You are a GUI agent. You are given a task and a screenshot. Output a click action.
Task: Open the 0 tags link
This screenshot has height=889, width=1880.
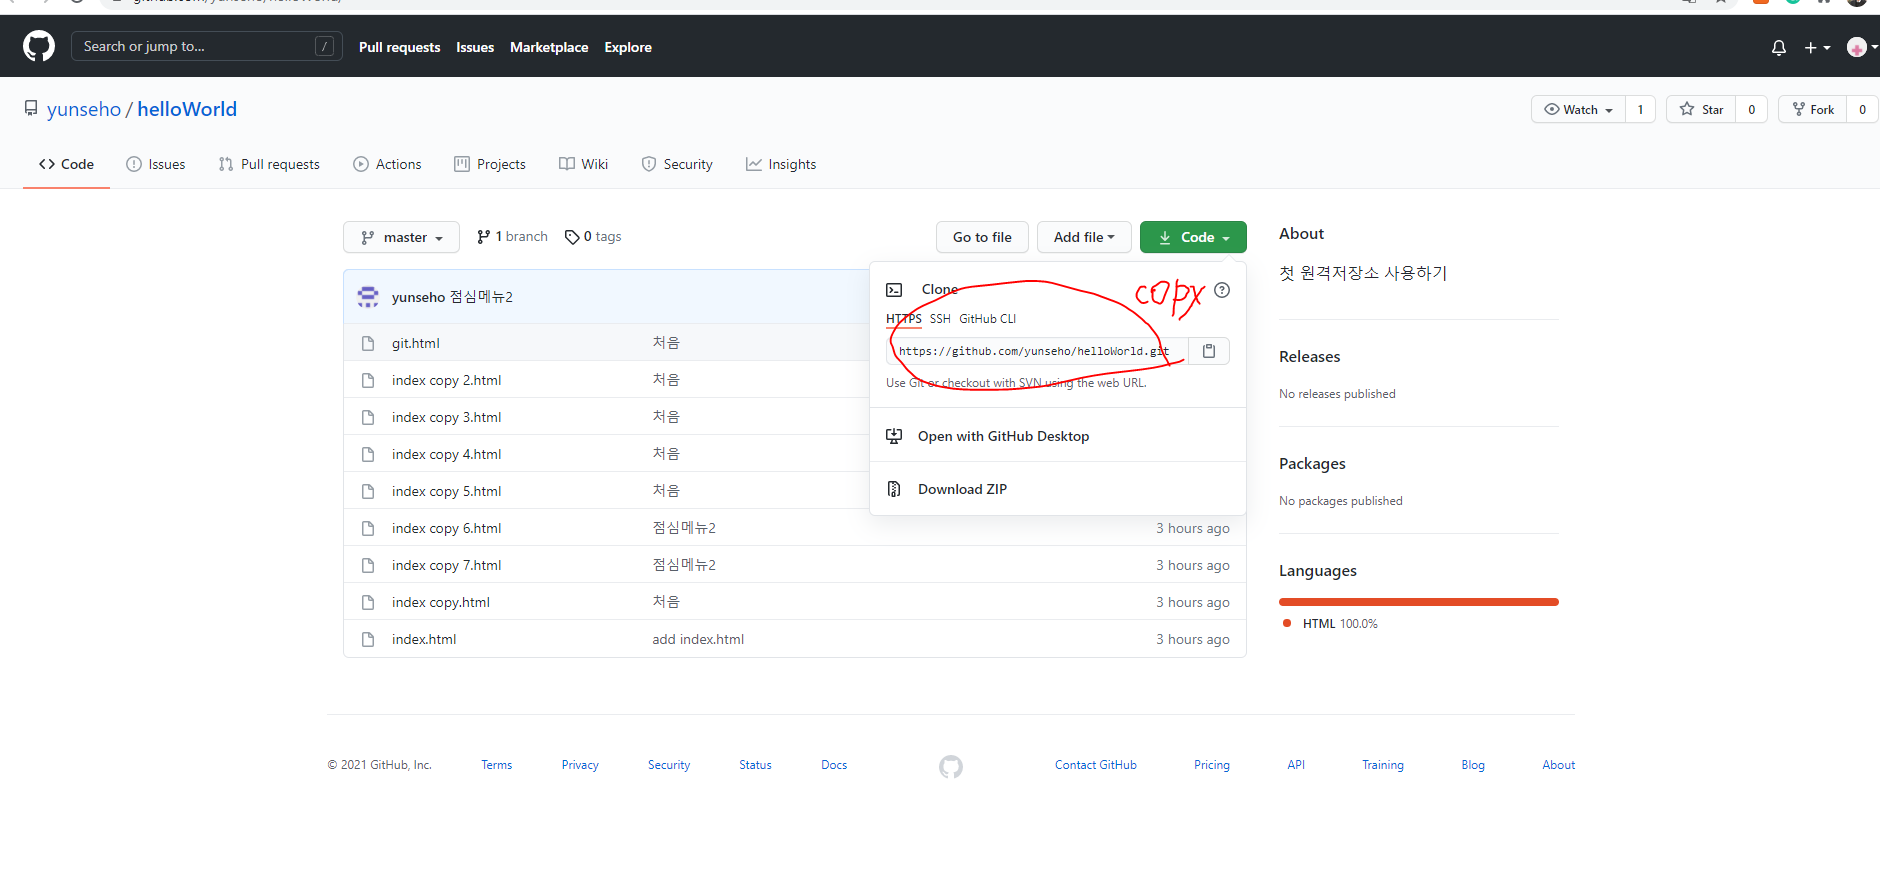point(593,237)
